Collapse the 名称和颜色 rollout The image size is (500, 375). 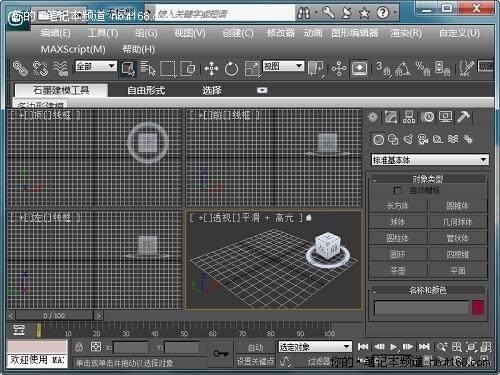click(x=428, y=290)
